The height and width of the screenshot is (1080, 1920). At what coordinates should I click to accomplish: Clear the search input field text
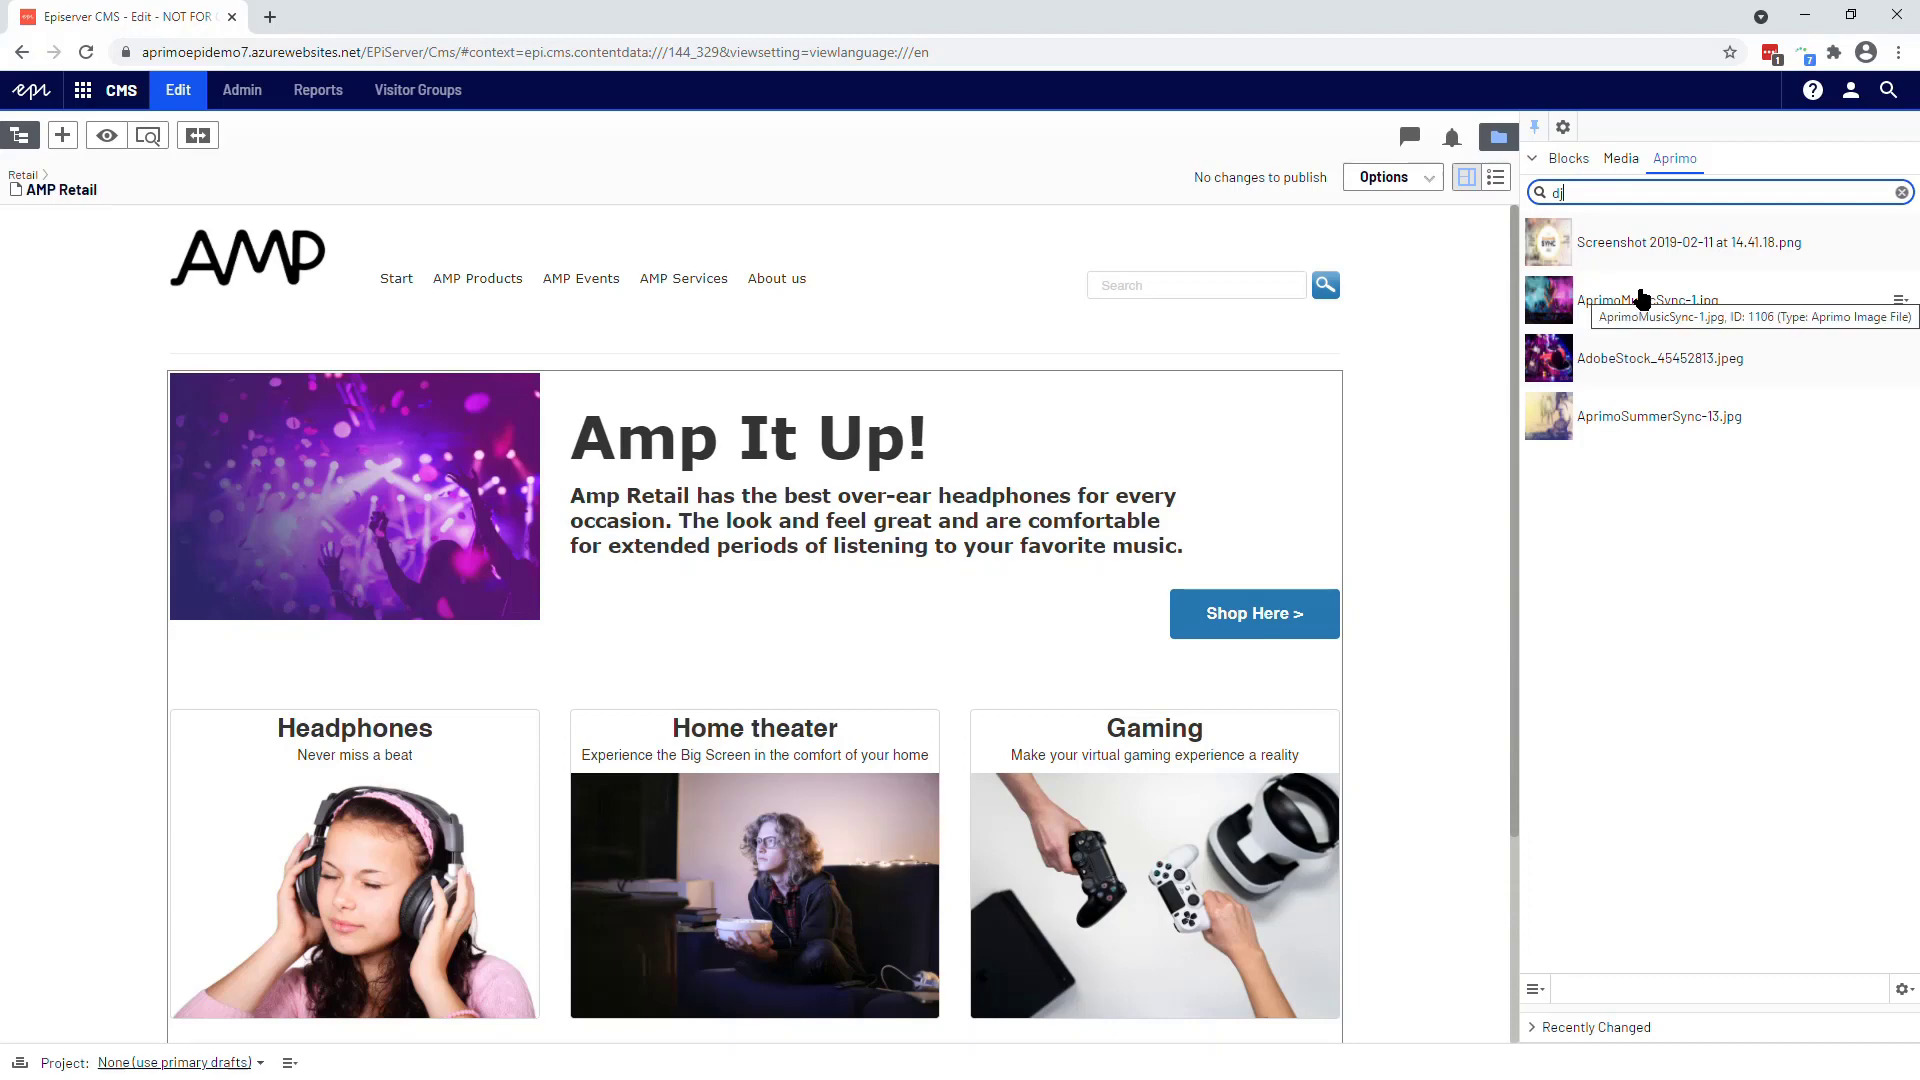tap(1902, 193)
